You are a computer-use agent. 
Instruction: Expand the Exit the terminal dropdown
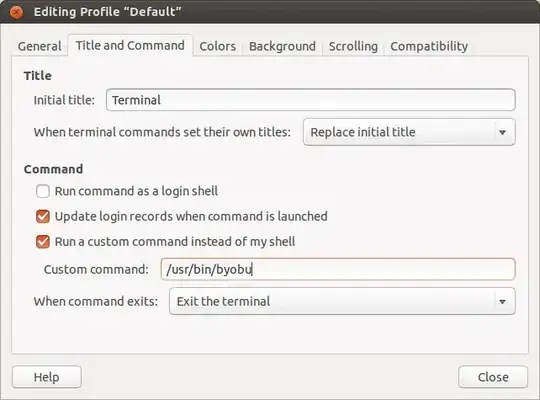(342, 301)
